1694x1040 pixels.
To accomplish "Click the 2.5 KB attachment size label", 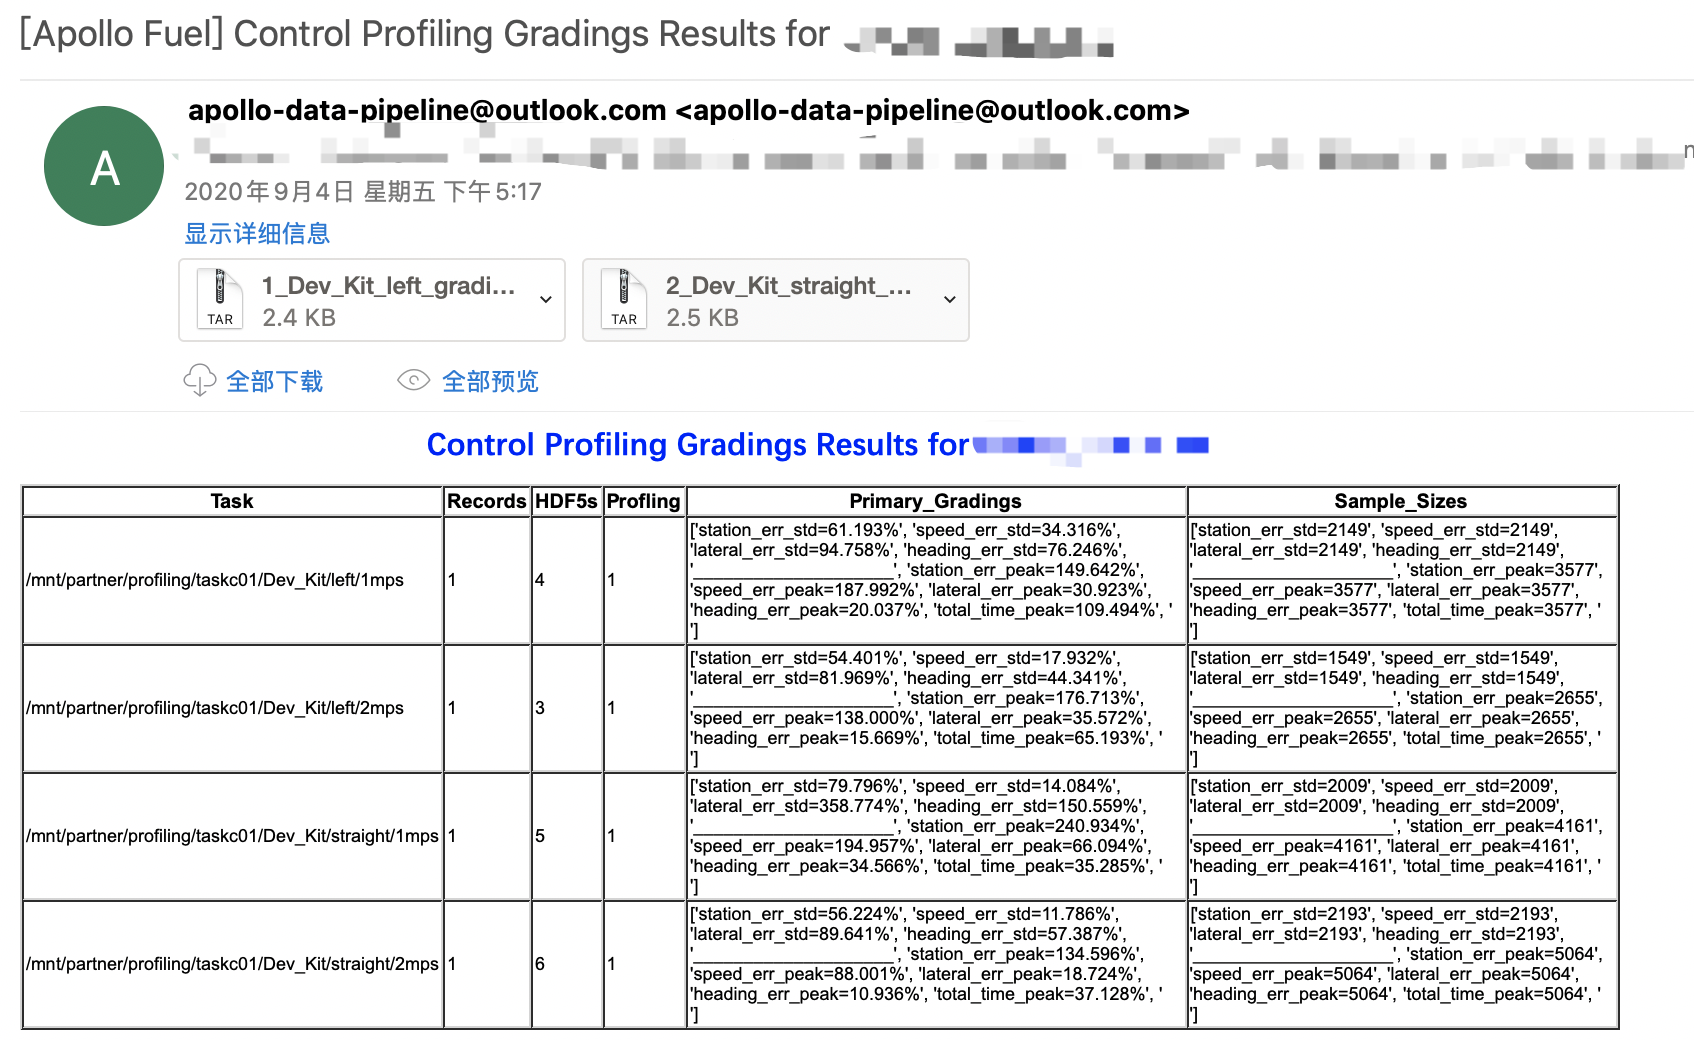I will click(702, 318).
